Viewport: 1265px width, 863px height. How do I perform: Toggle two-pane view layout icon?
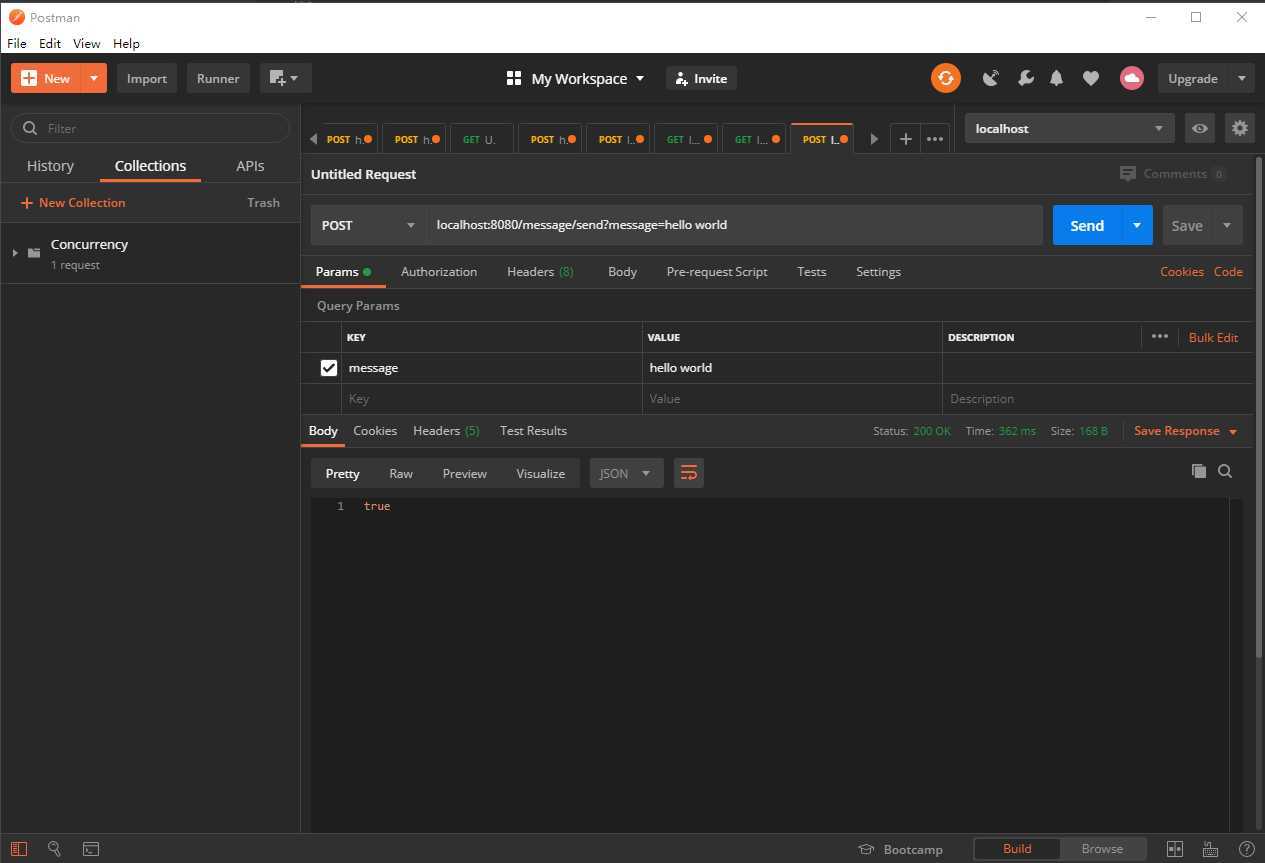click(x=1175, y=849)
